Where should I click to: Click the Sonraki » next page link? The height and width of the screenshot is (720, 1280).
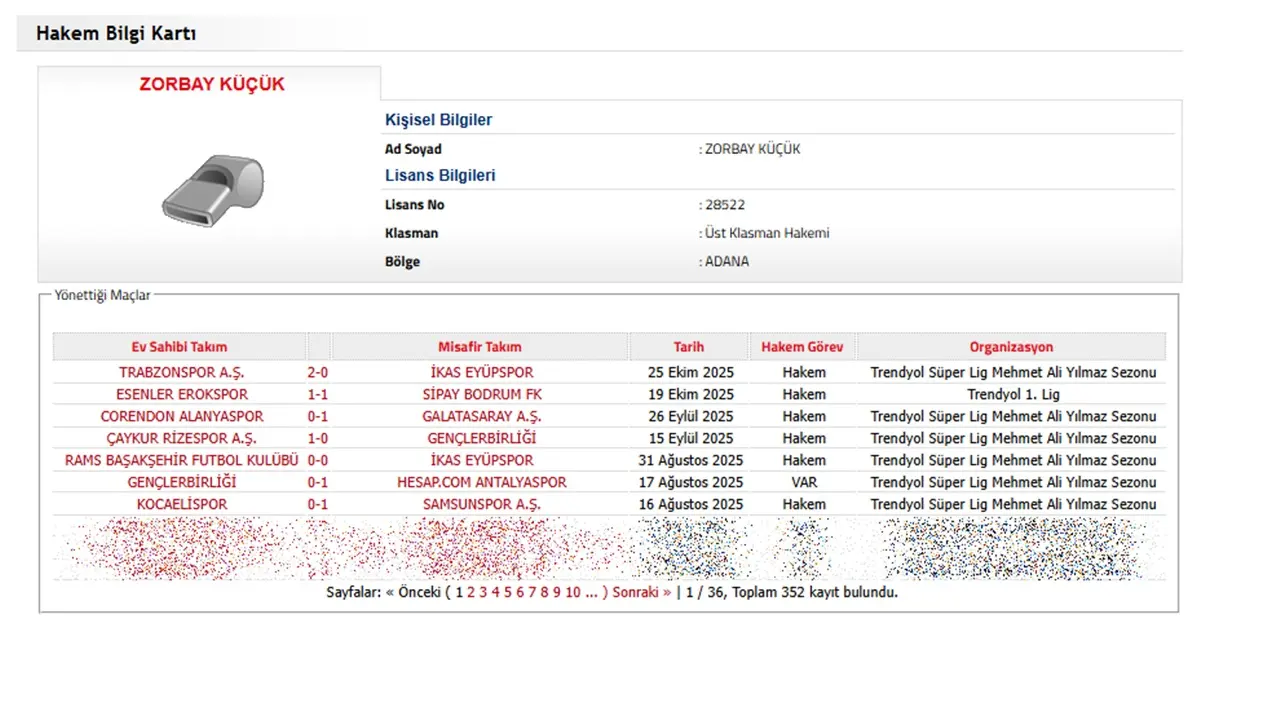641,592
